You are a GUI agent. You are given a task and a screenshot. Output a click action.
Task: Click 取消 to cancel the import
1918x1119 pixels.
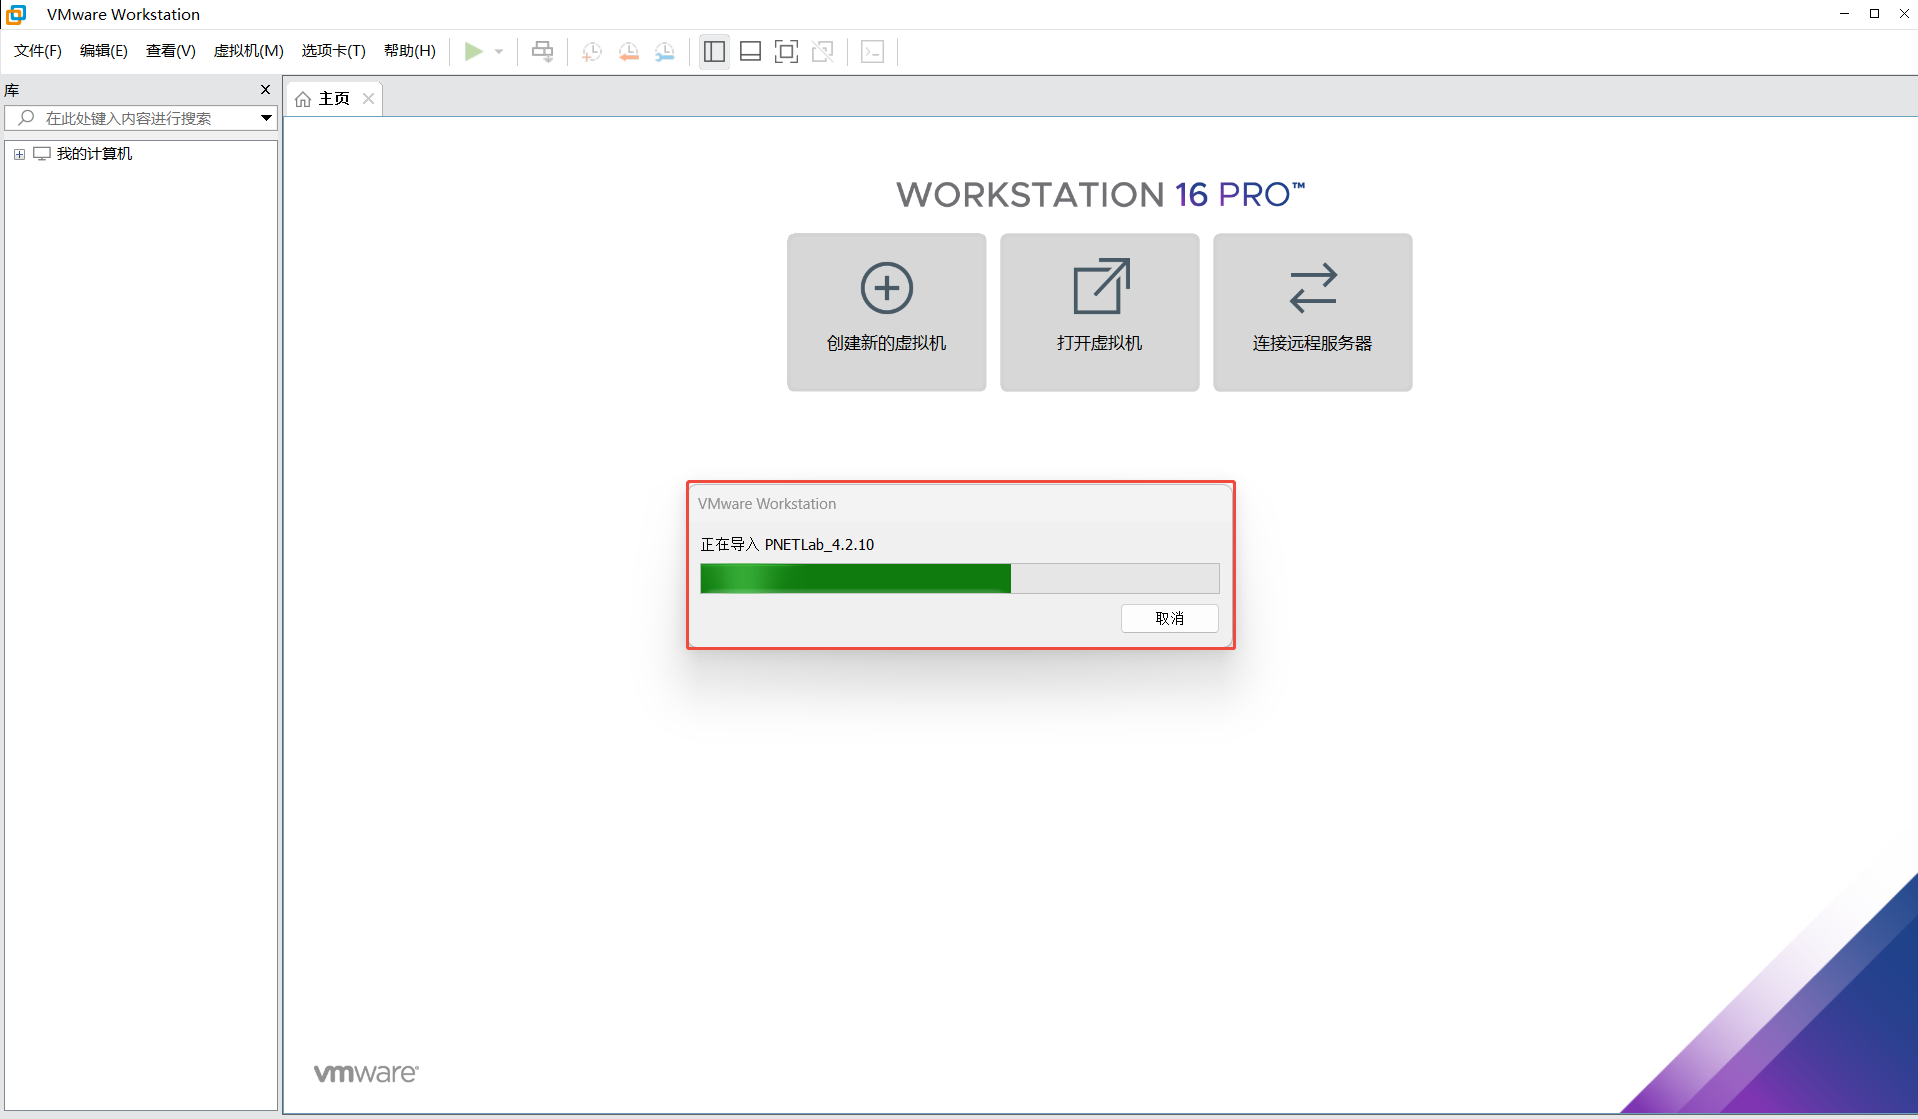pos(1169,618)
